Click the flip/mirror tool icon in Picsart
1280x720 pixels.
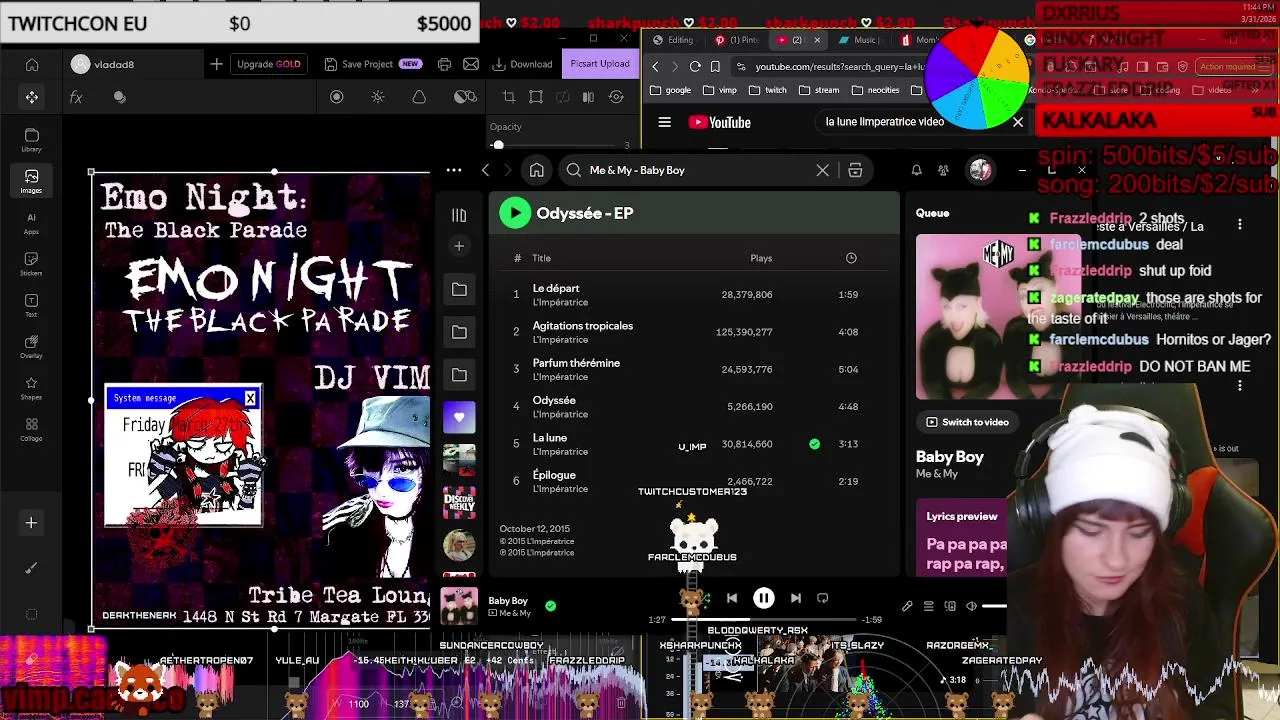tap(588, 97)
